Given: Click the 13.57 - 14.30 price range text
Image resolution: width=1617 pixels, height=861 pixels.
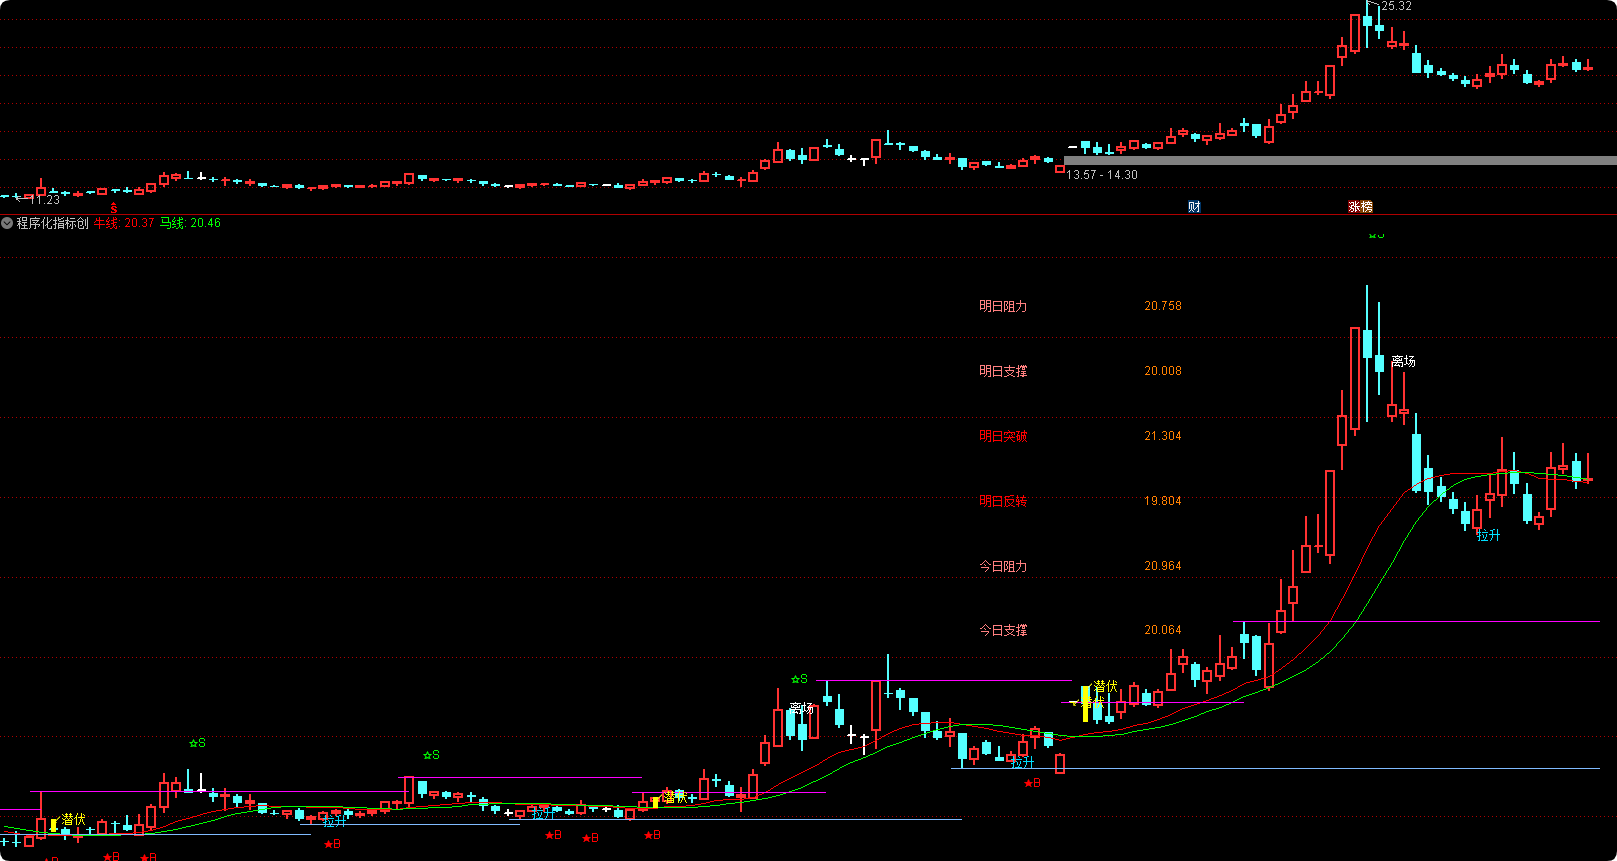Looking at the screenshot, I should (x=1102, y=175).
